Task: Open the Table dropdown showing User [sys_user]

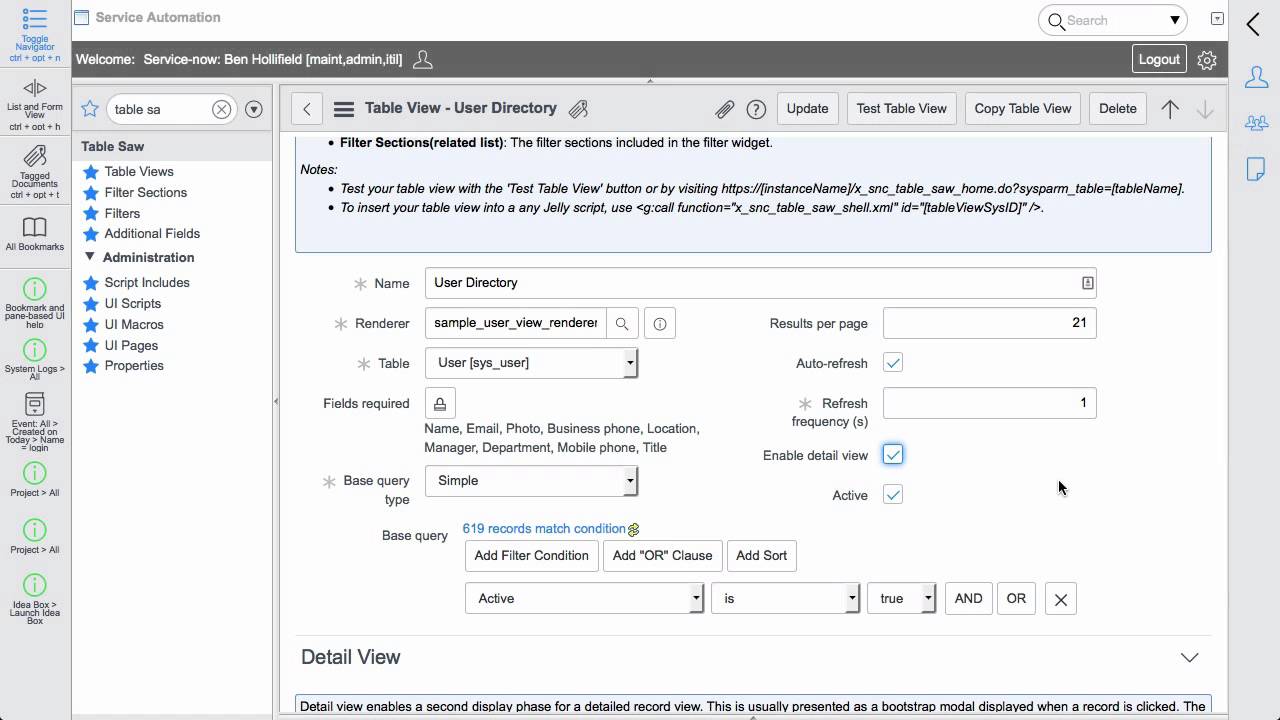Action: click(x=531, y=363)
